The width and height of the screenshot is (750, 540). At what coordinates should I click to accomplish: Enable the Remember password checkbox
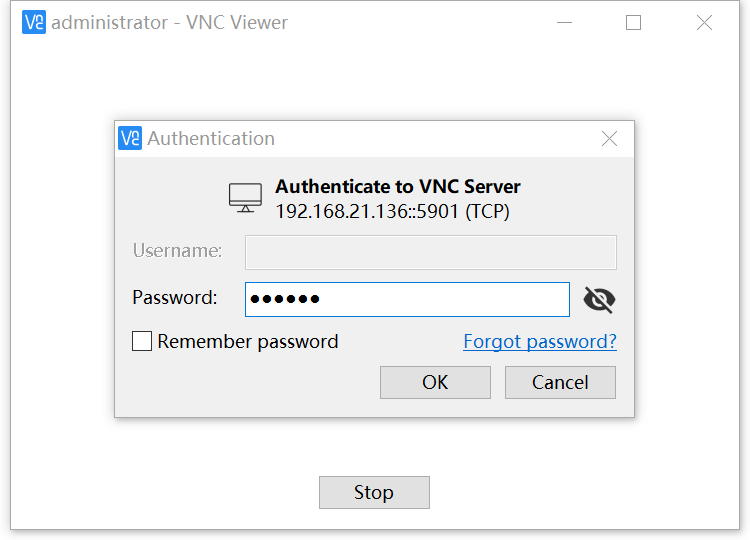pos(142,342)
